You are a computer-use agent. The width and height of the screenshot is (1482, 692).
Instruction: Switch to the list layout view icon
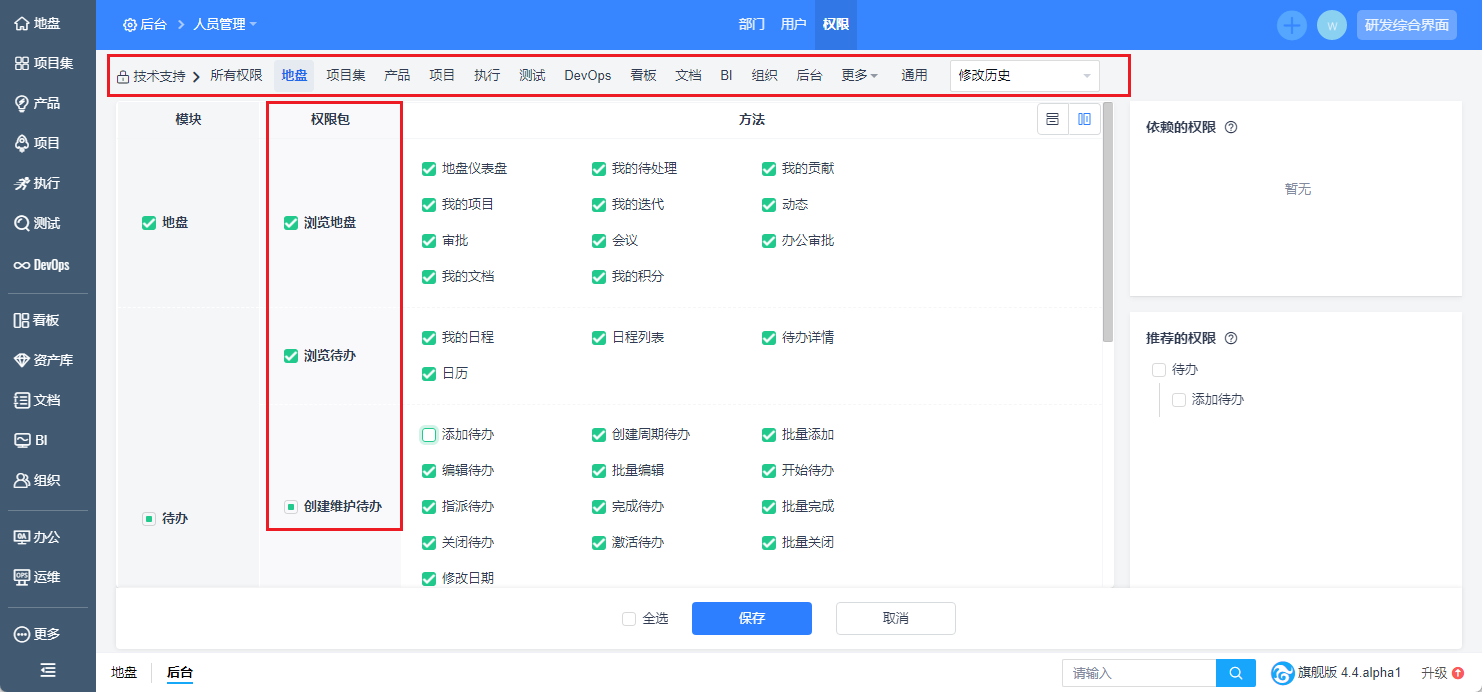(1053, 120)
